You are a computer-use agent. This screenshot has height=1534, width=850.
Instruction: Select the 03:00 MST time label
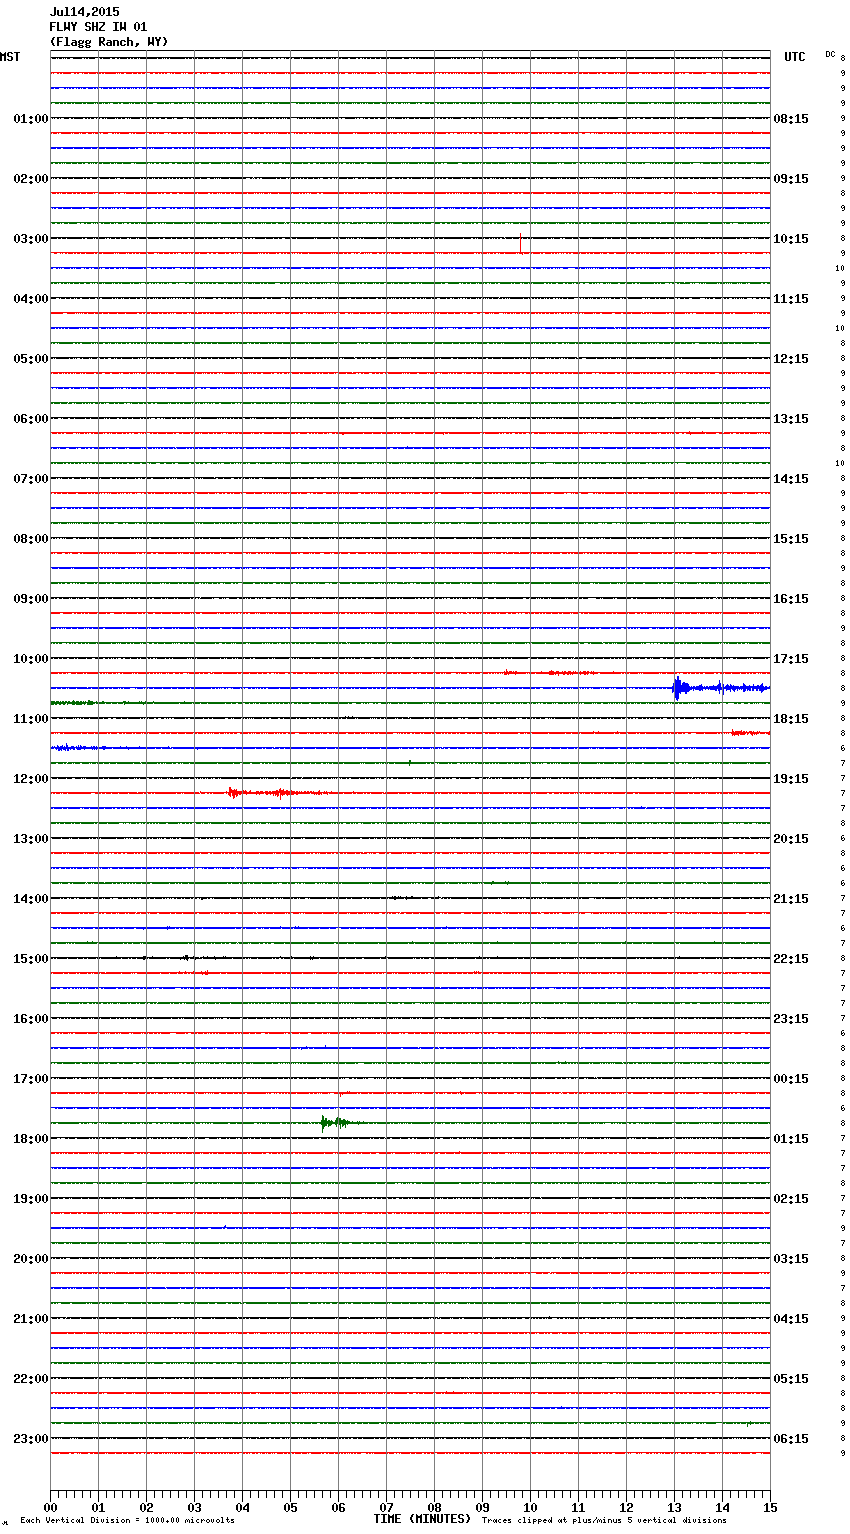(30, 239)
